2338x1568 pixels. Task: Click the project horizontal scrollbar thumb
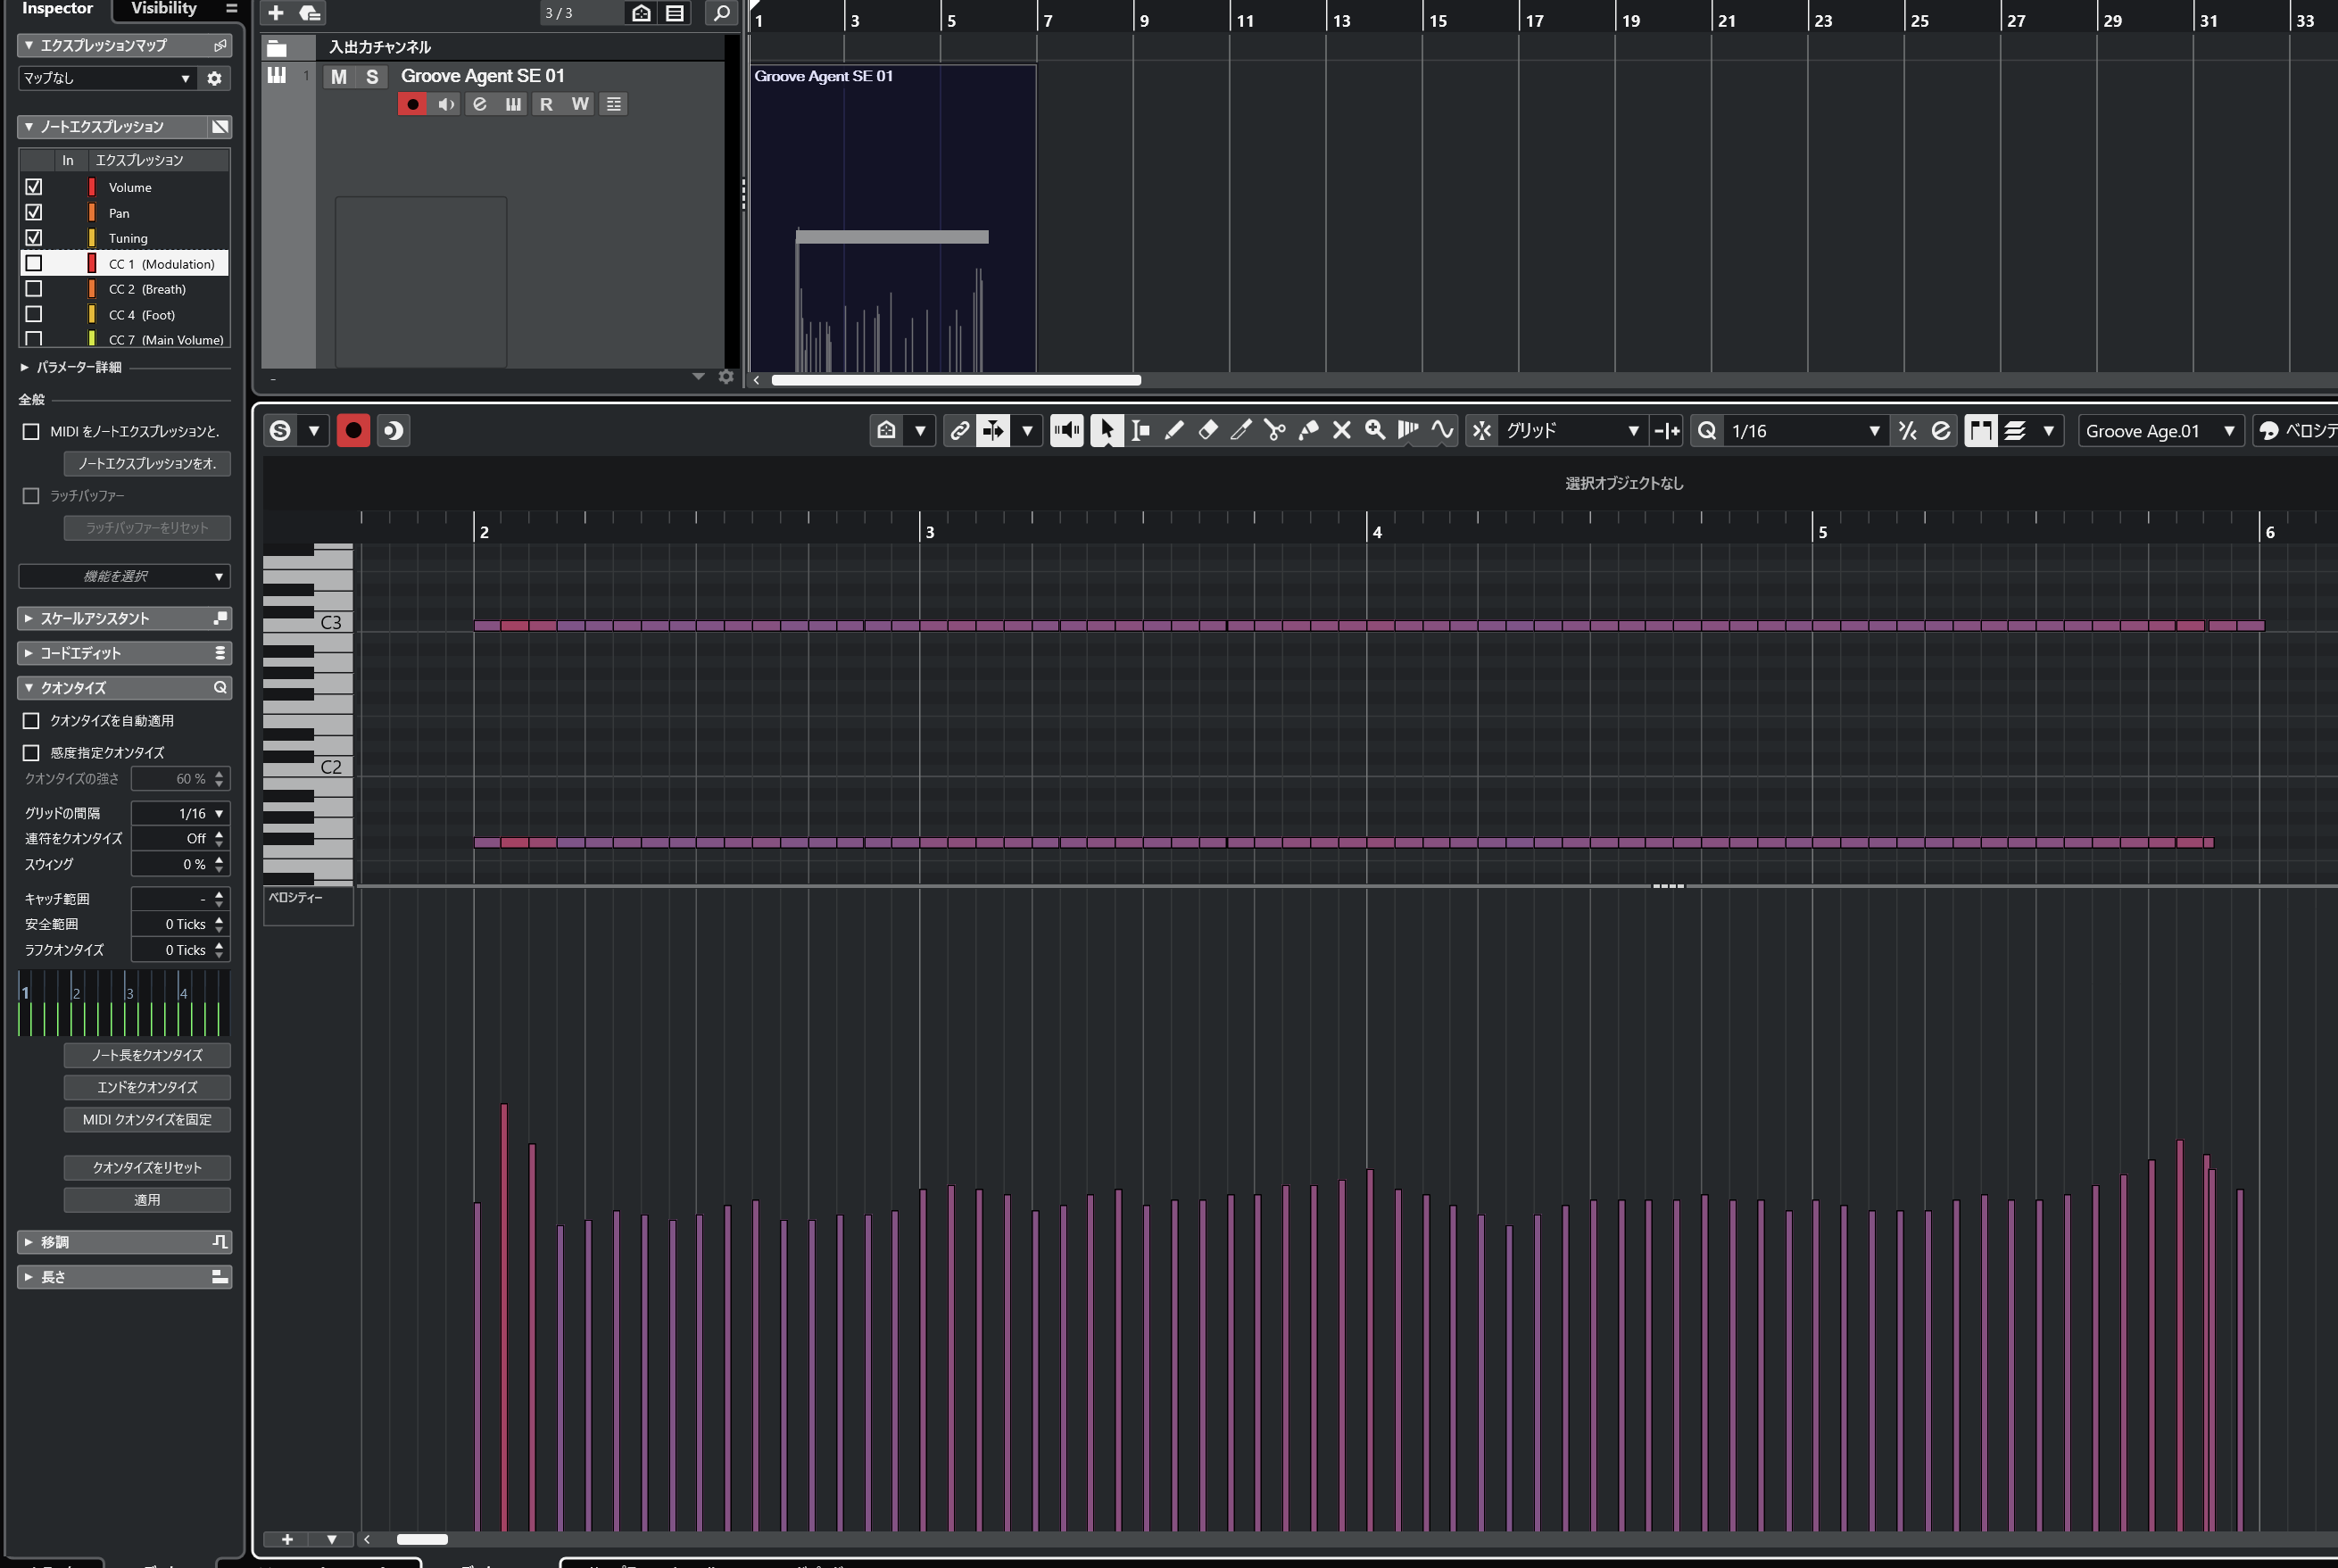tap(956, 380)
